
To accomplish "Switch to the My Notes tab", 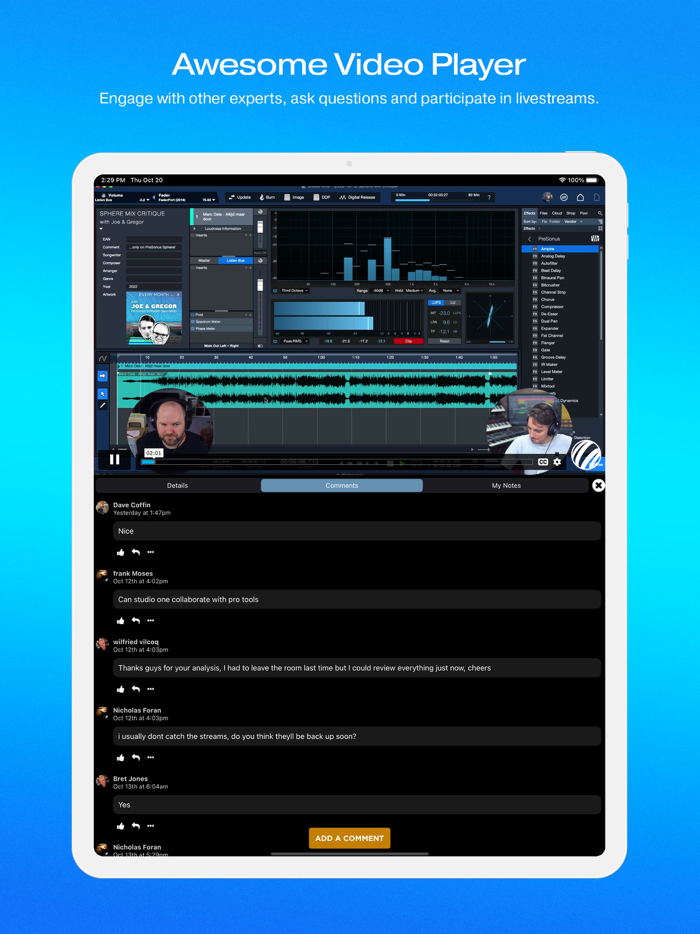I will 506,485.
